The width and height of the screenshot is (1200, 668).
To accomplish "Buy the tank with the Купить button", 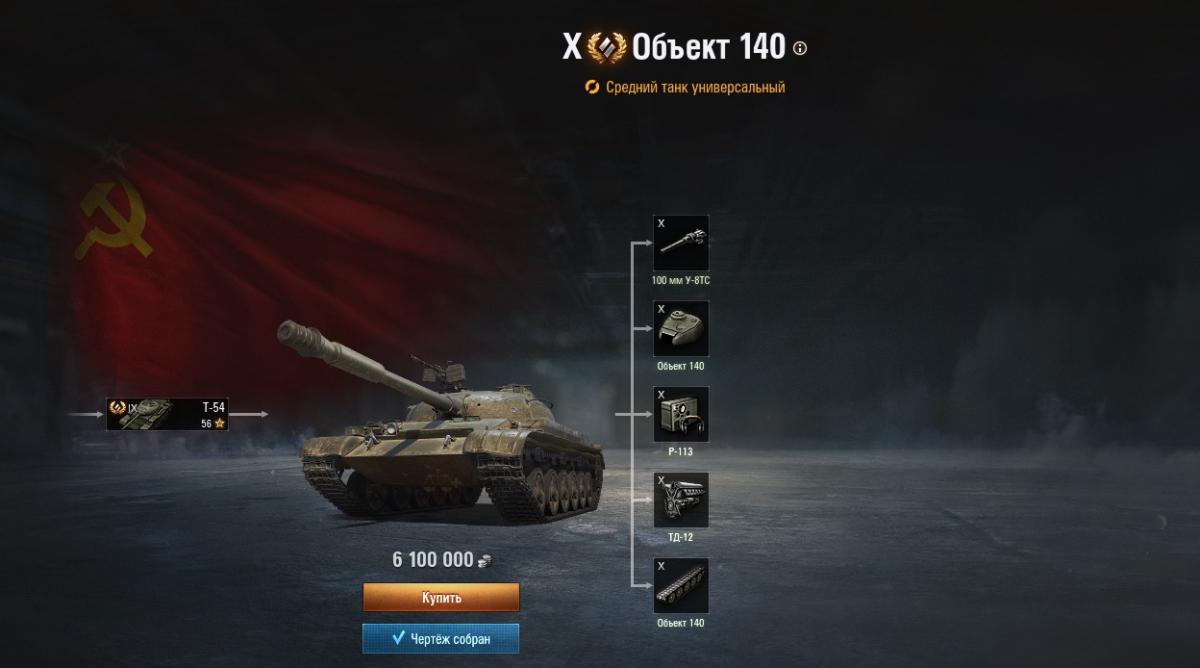I will [x=441, y=597].
